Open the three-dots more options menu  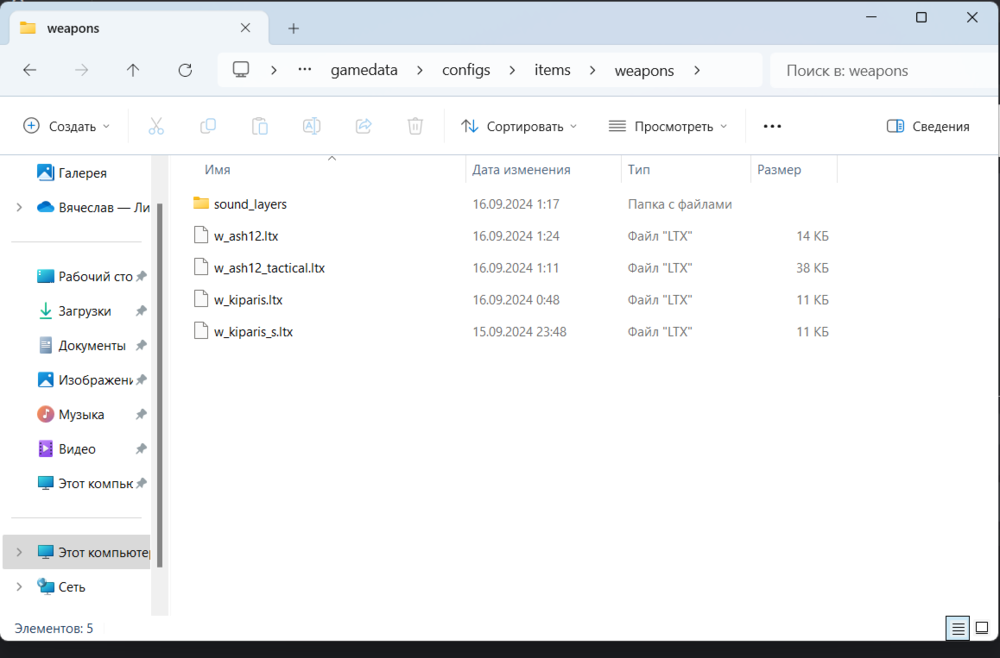click(x=772, y=126)
